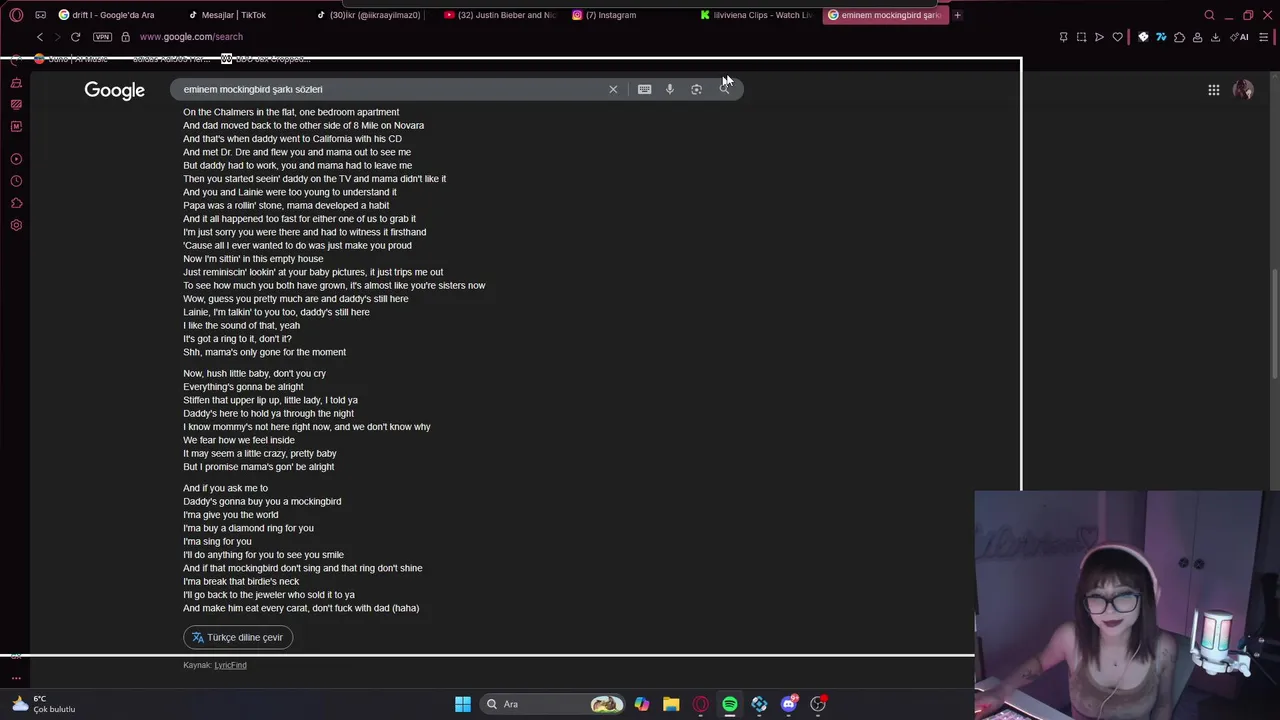Screen dimensions: 1280x720
Task: Switch to the lilviviena Clips Kick tab
Action: tap(759, 15)
